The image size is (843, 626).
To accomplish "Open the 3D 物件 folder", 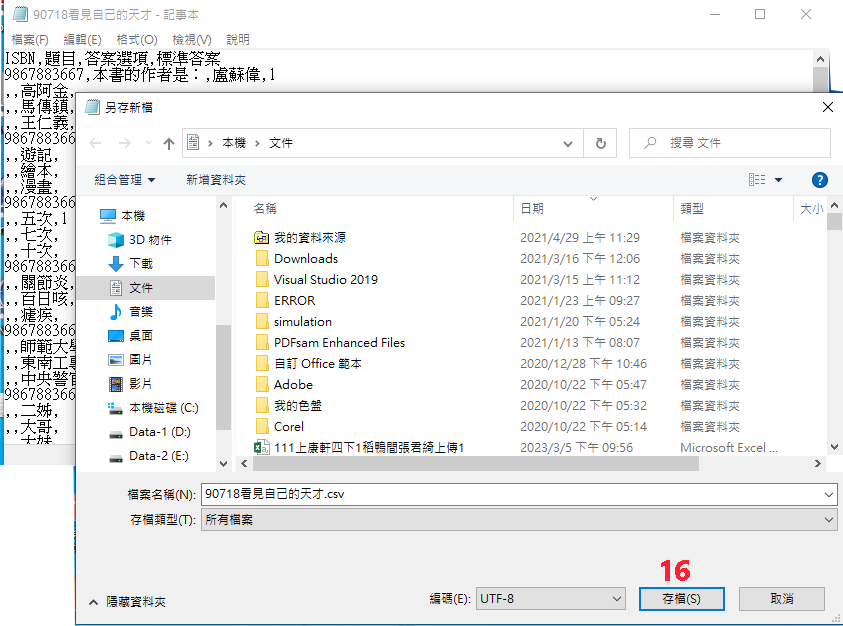I will point(140,240).
